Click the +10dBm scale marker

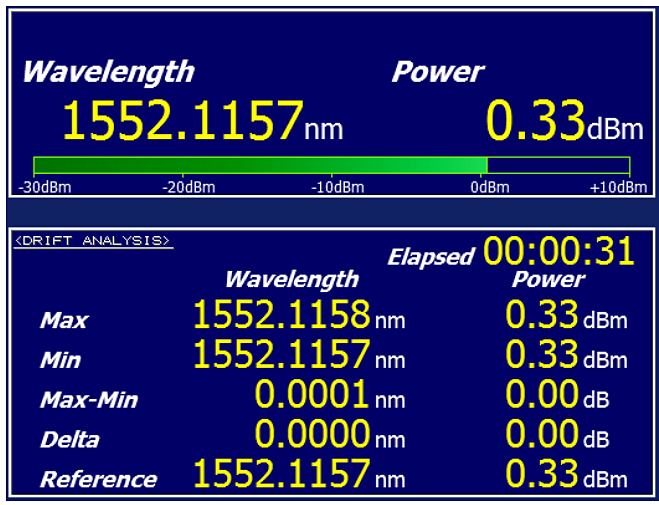point(618,187)
